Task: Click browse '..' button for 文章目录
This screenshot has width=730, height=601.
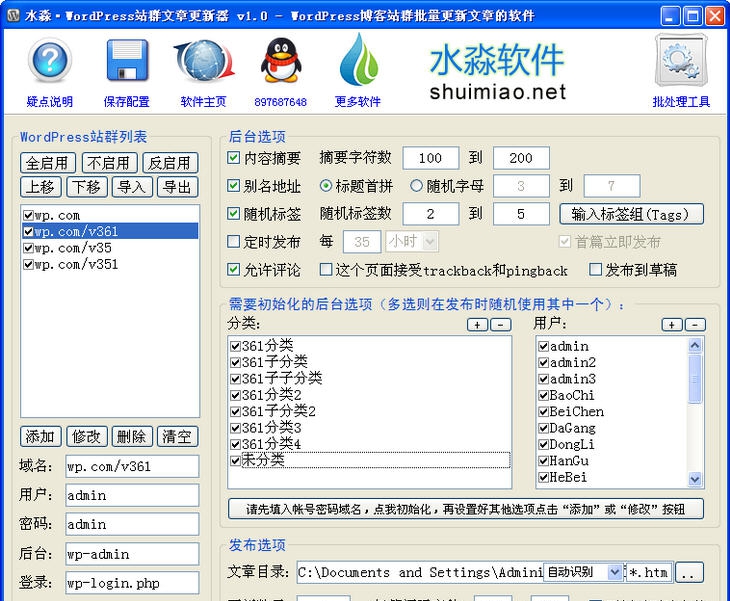Action: click(689, 573)
